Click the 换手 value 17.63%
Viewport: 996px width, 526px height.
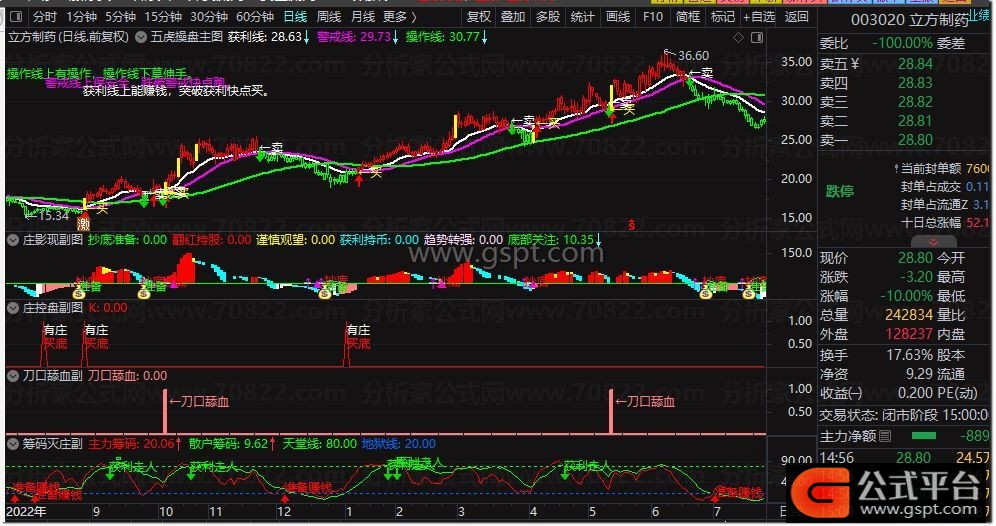pos(910,355)
